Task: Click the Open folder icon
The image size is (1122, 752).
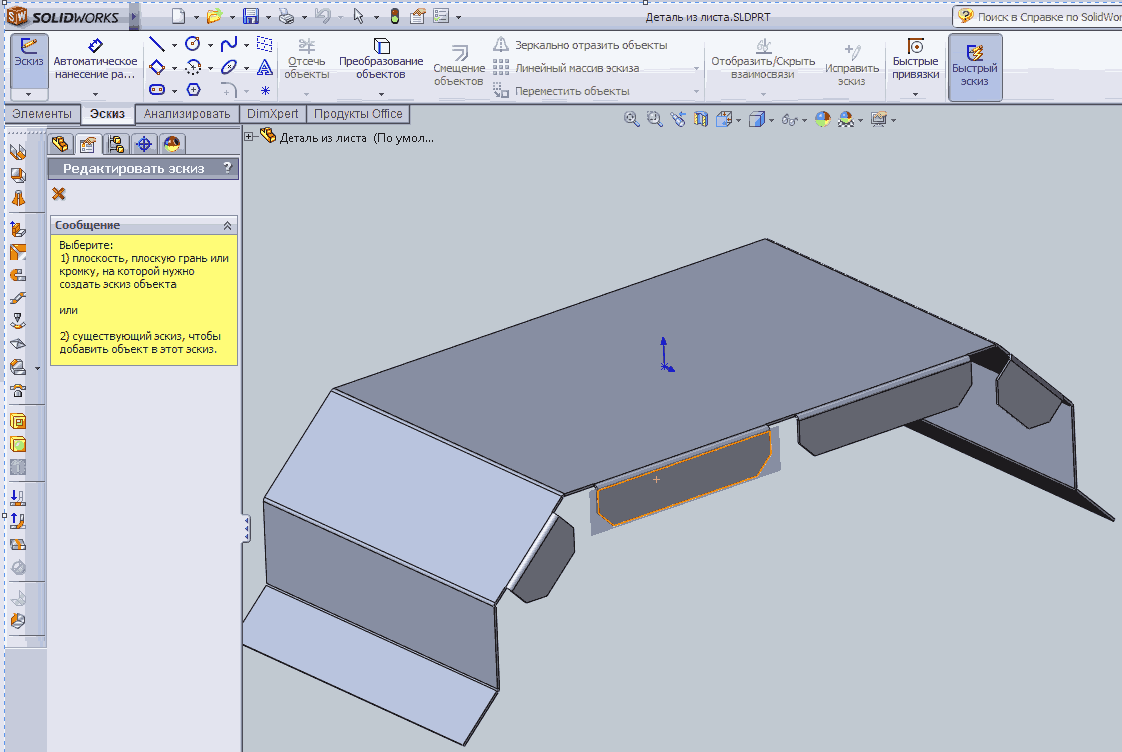Action: (214, 16)
